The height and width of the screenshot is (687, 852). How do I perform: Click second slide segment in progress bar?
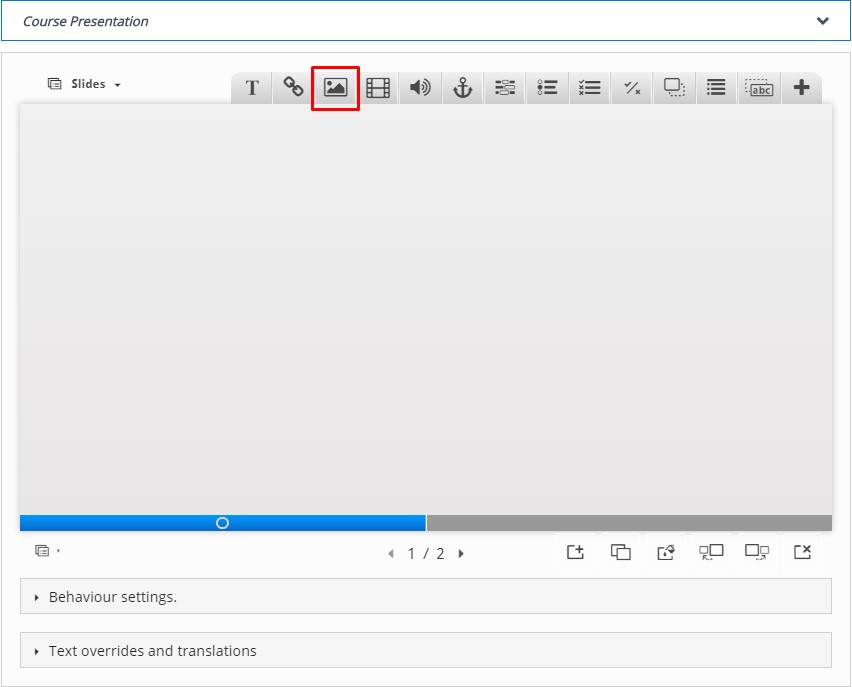click(628, 523)
